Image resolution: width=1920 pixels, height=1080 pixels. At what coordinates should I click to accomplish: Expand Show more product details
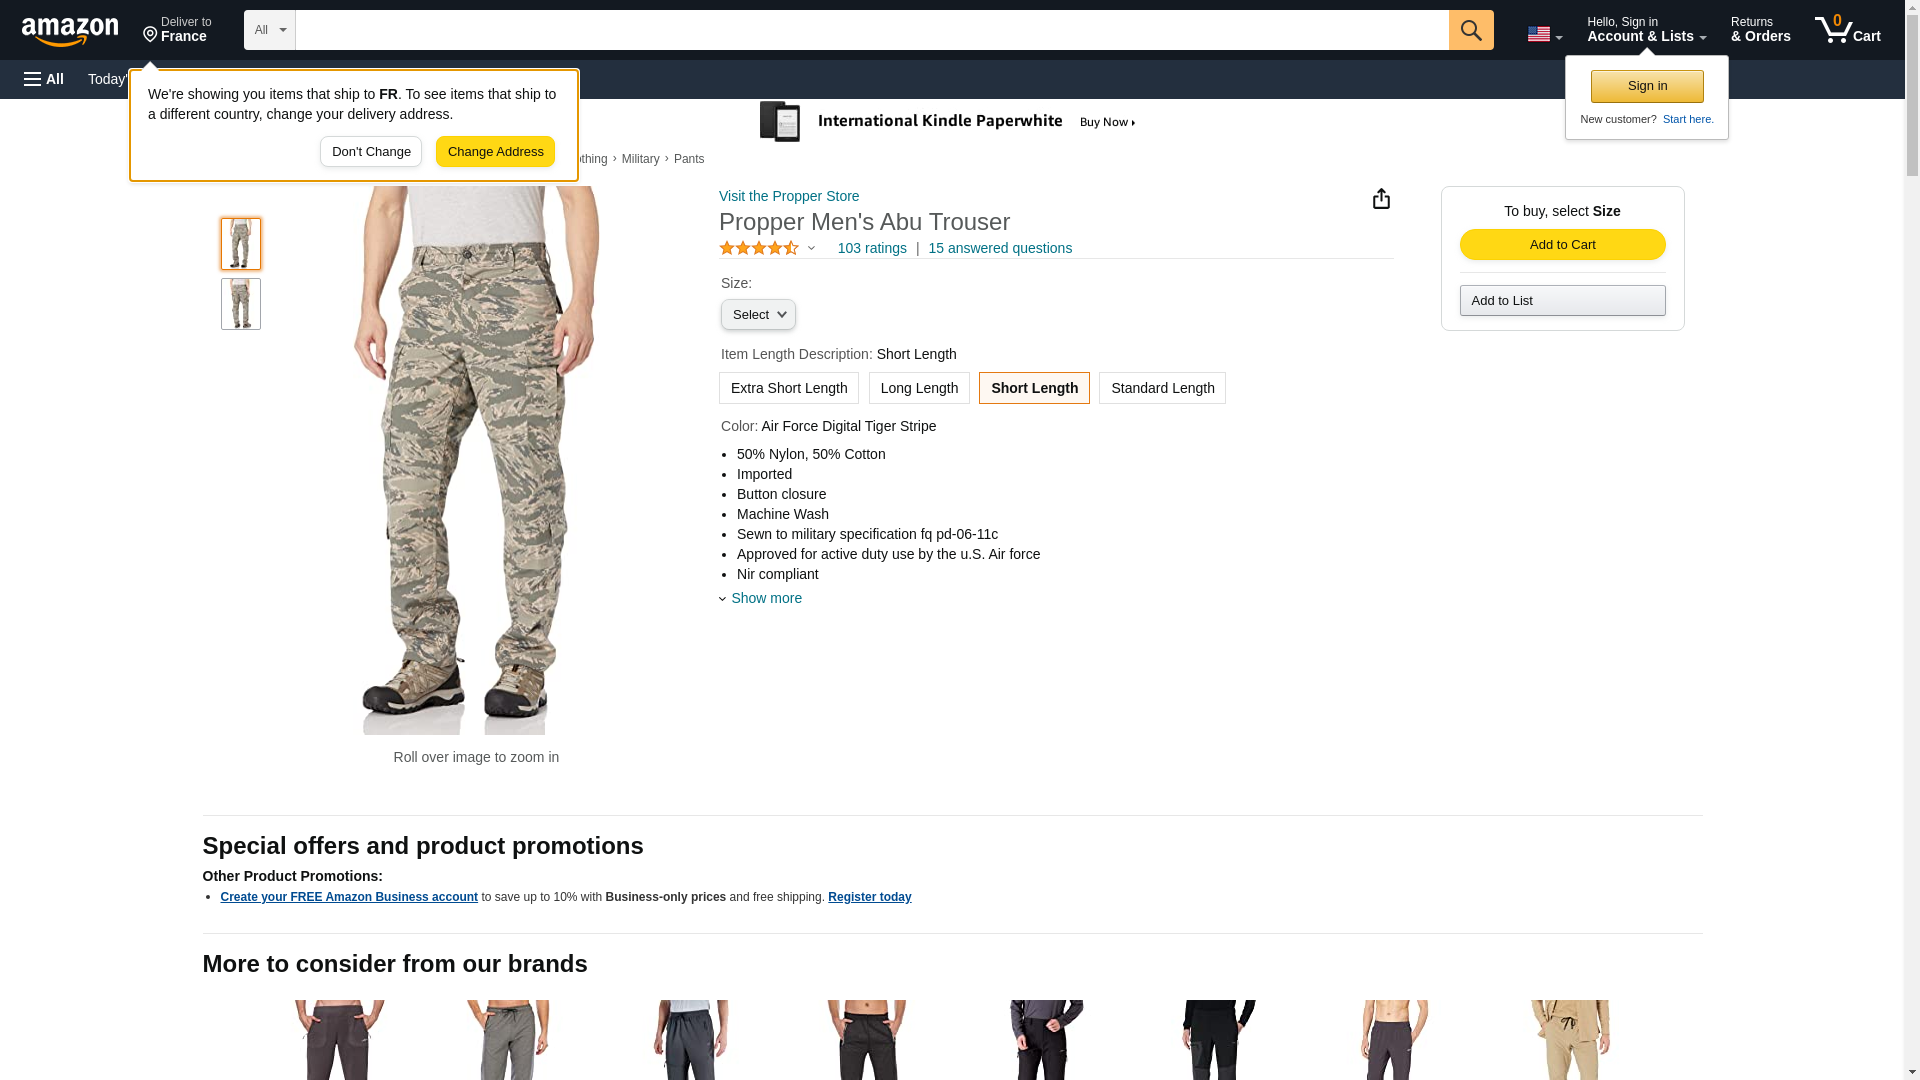pyautogui.click(x=765, y=598)
